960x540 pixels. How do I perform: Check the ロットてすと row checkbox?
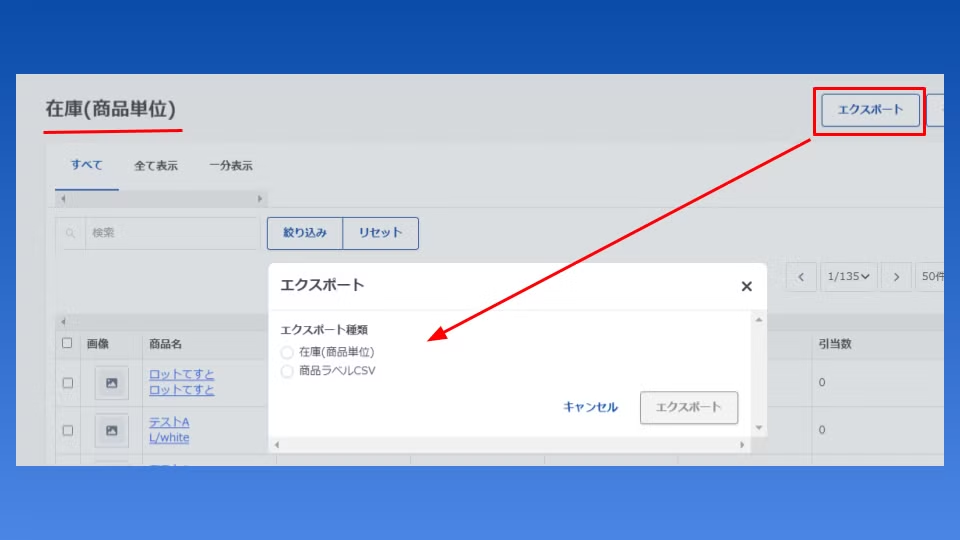68,383
